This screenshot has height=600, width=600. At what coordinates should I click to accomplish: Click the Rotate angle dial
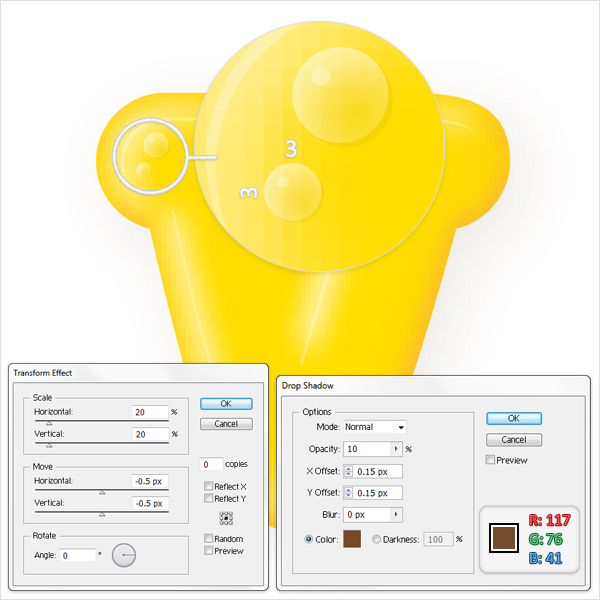[124, 555]
